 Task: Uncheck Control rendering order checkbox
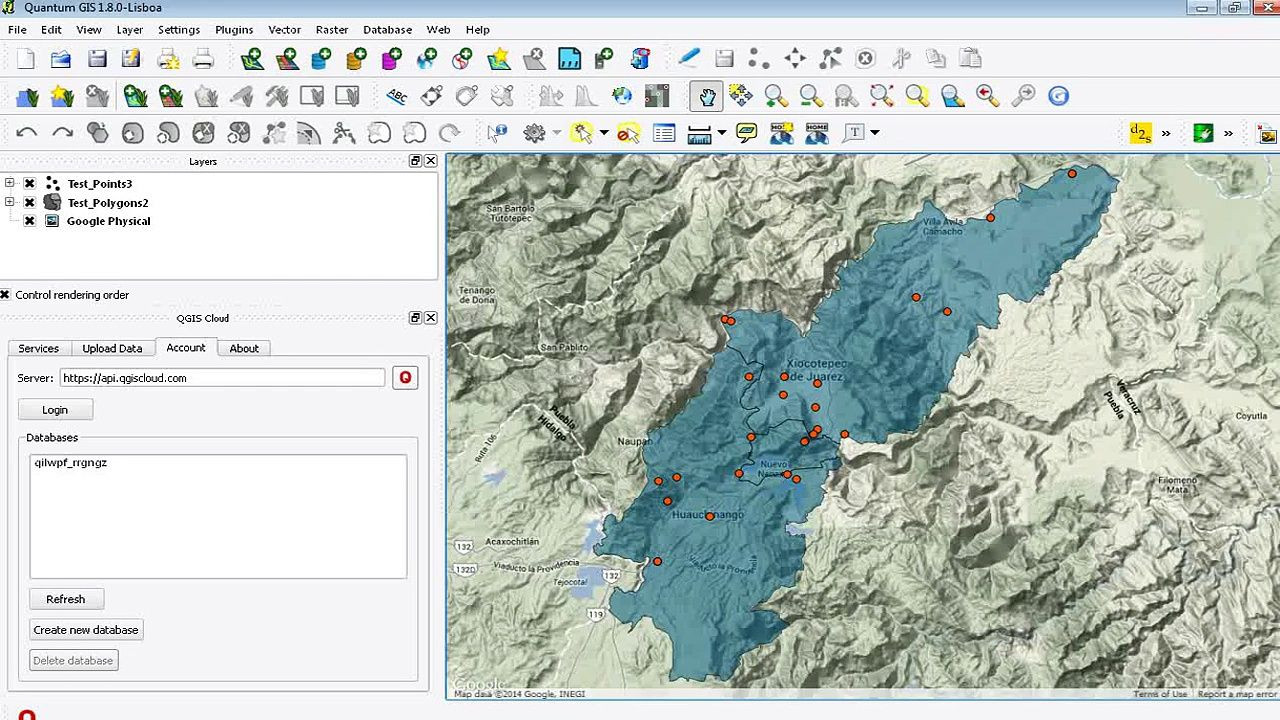5,295
